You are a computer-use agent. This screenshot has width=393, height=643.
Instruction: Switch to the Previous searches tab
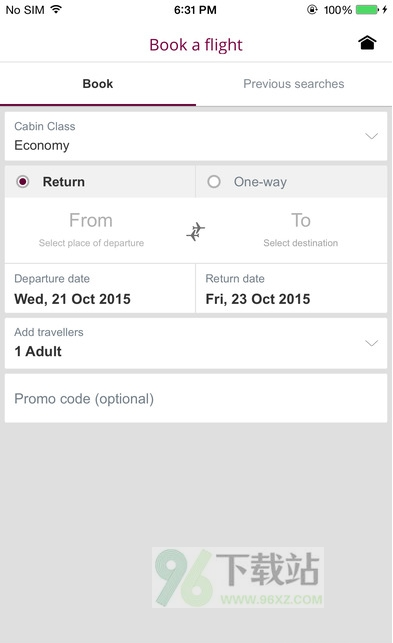tap(294, 84)
